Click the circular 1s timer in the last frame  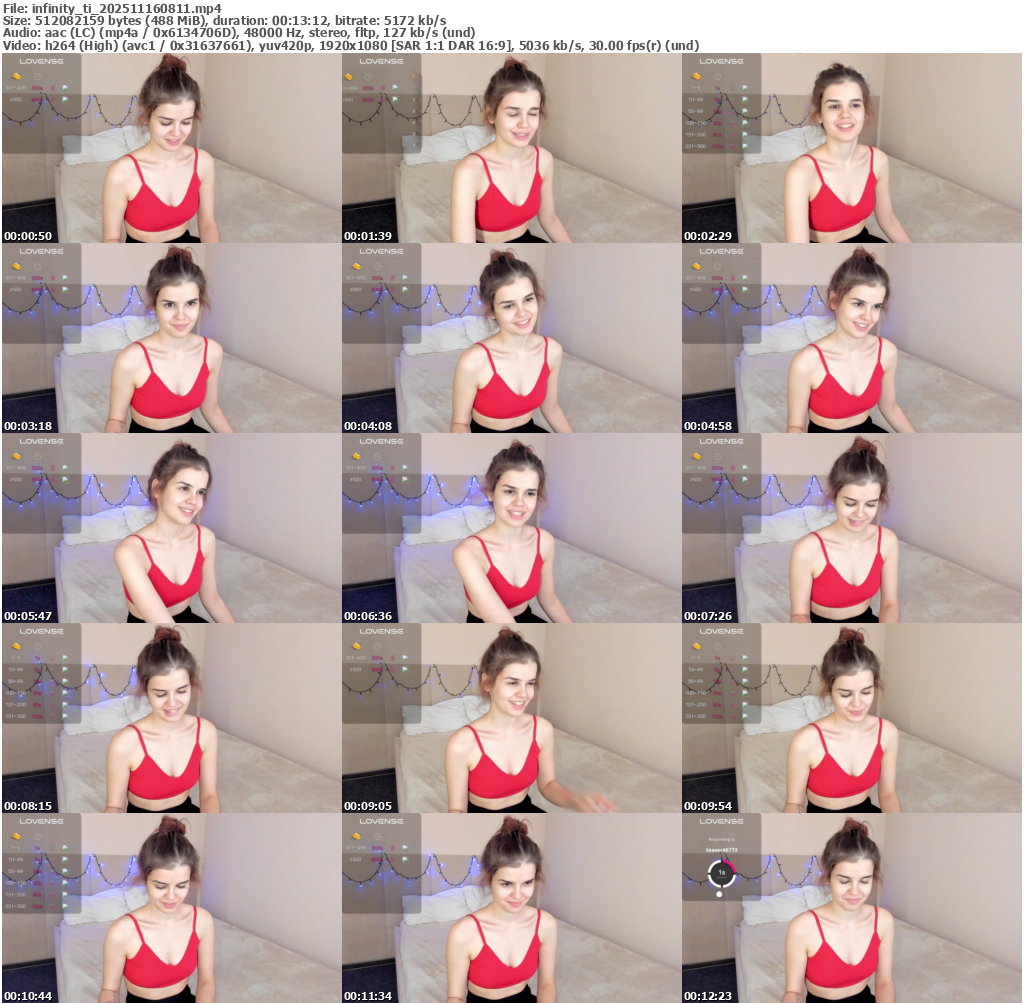click(721, 872)
